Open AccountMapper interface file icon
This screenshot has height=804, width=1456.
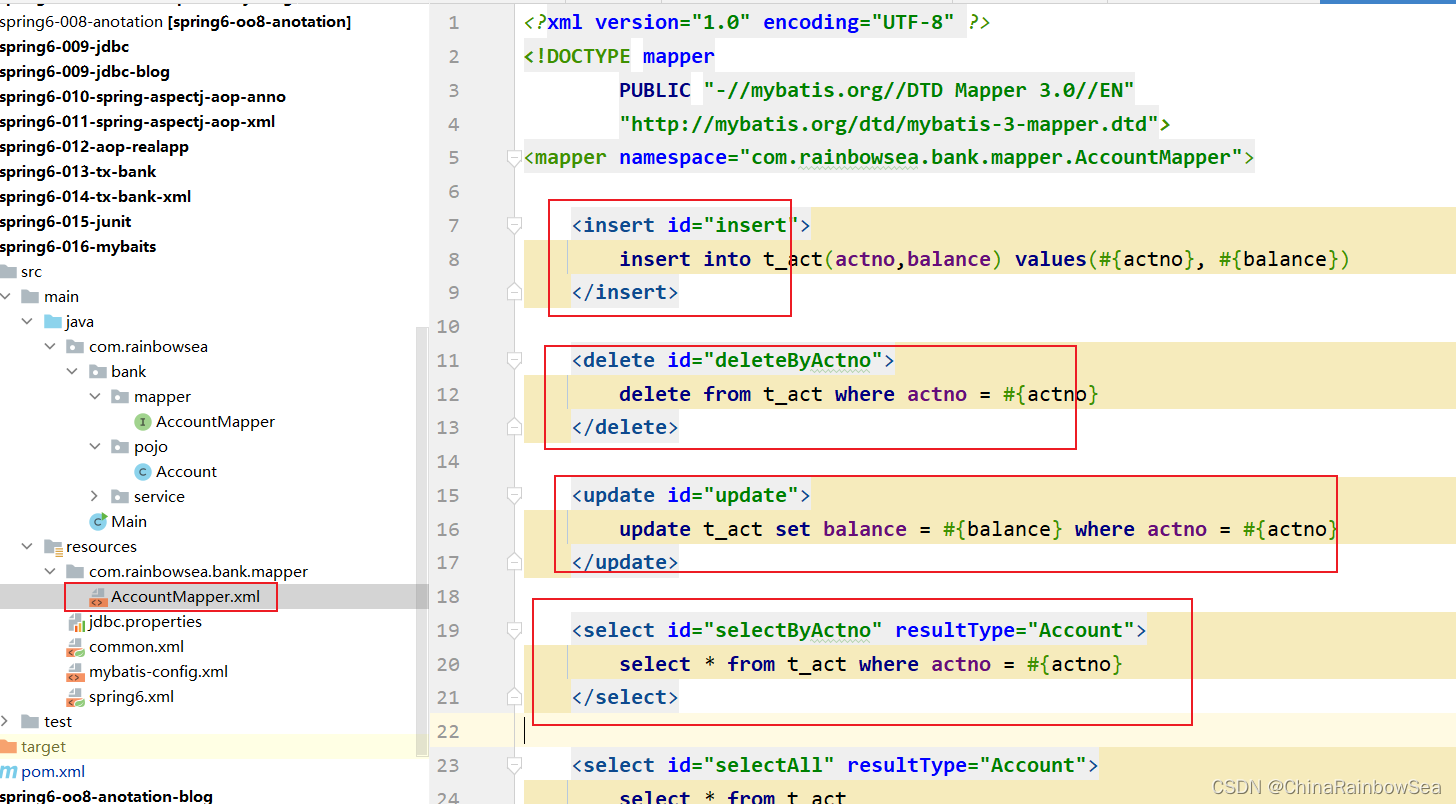[x=143, y=422]
